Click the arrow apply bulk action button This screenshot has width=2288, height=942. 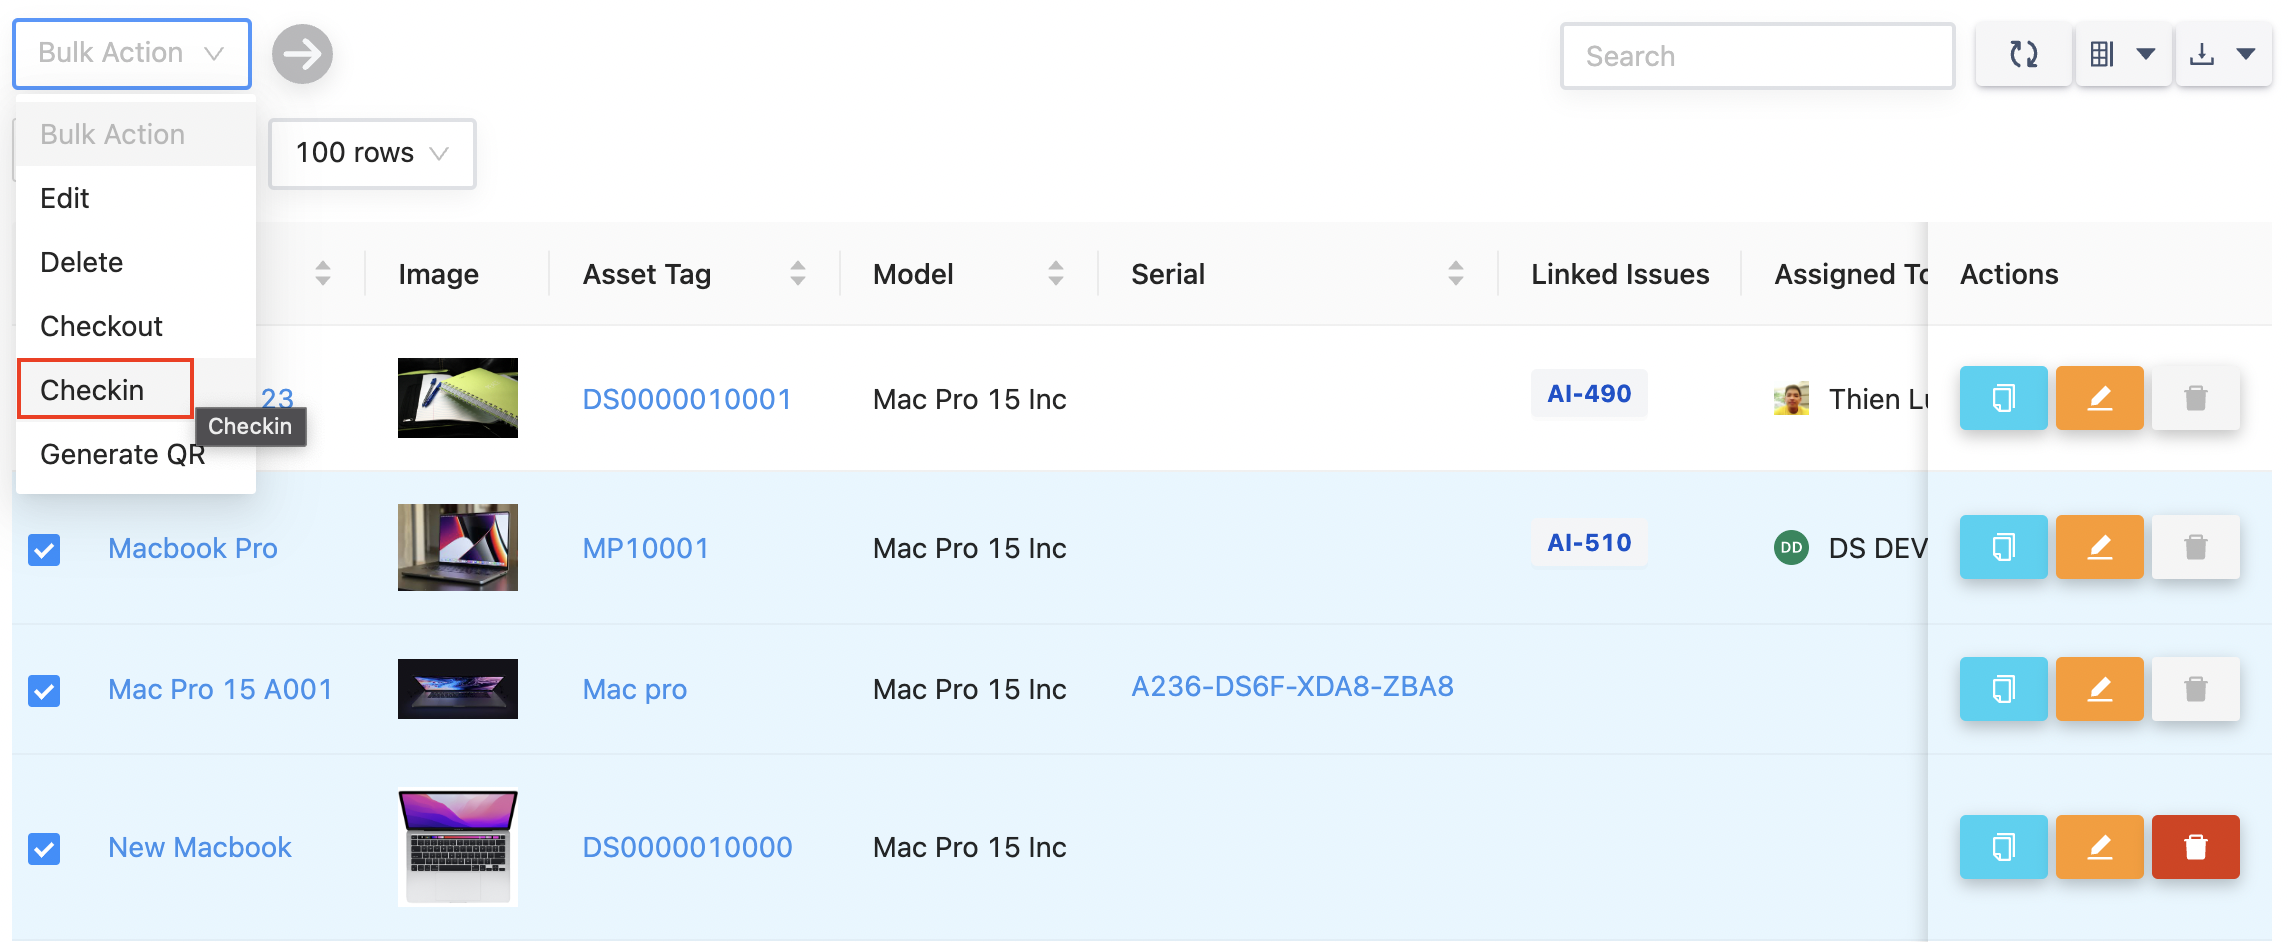[302, 54]
